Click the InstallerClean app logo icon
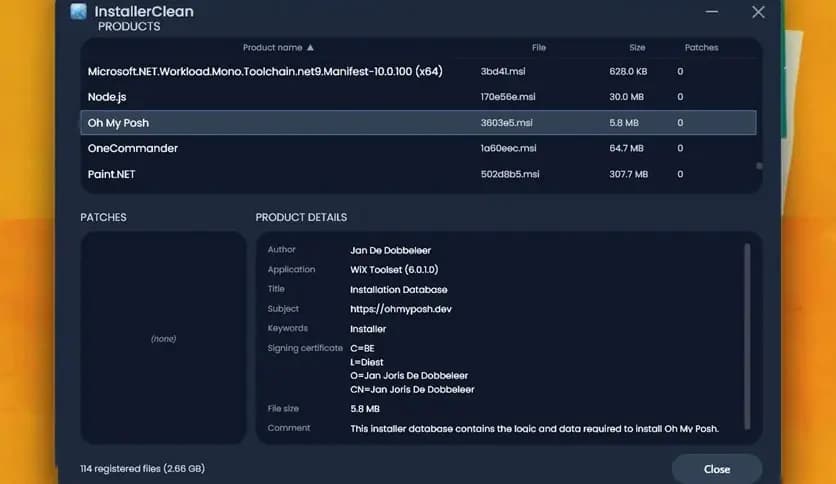The image size is (836, 484). coord(78,11)
